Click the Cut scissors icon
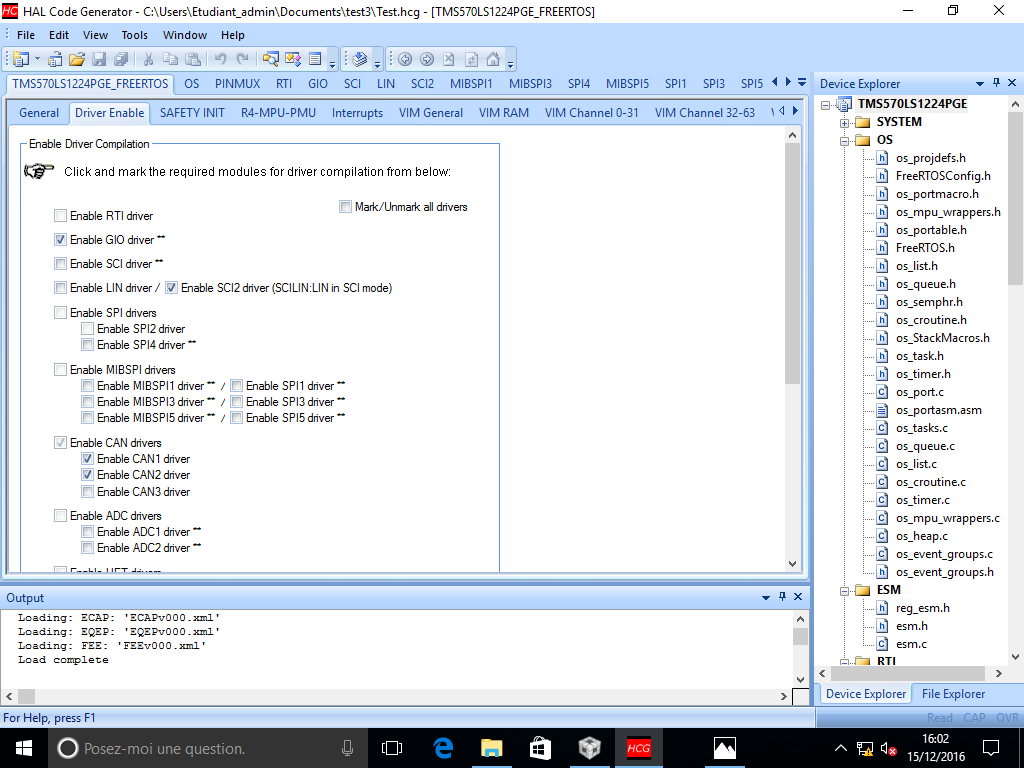Image resolution: width=1024 pixels, height=768 pixels. [148, 59]
